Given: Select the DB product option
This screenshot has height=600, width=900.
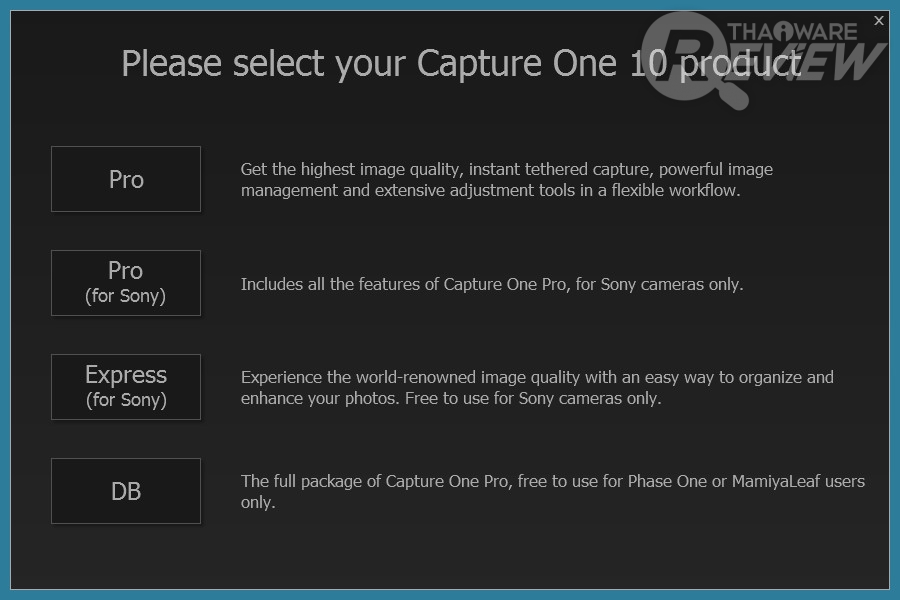Looking at the screenshot, I should (126, 491).
